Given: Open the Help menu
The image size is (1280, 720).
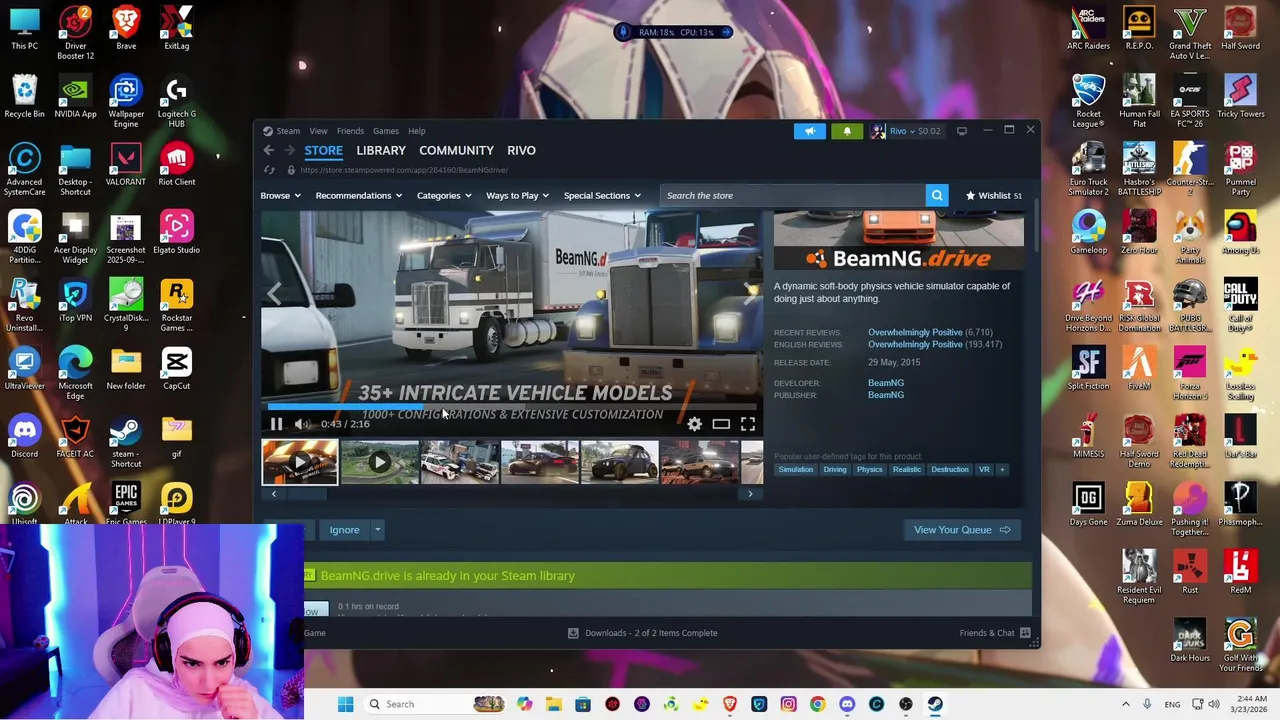Looking at the screenshot, I should click(416, 131).
